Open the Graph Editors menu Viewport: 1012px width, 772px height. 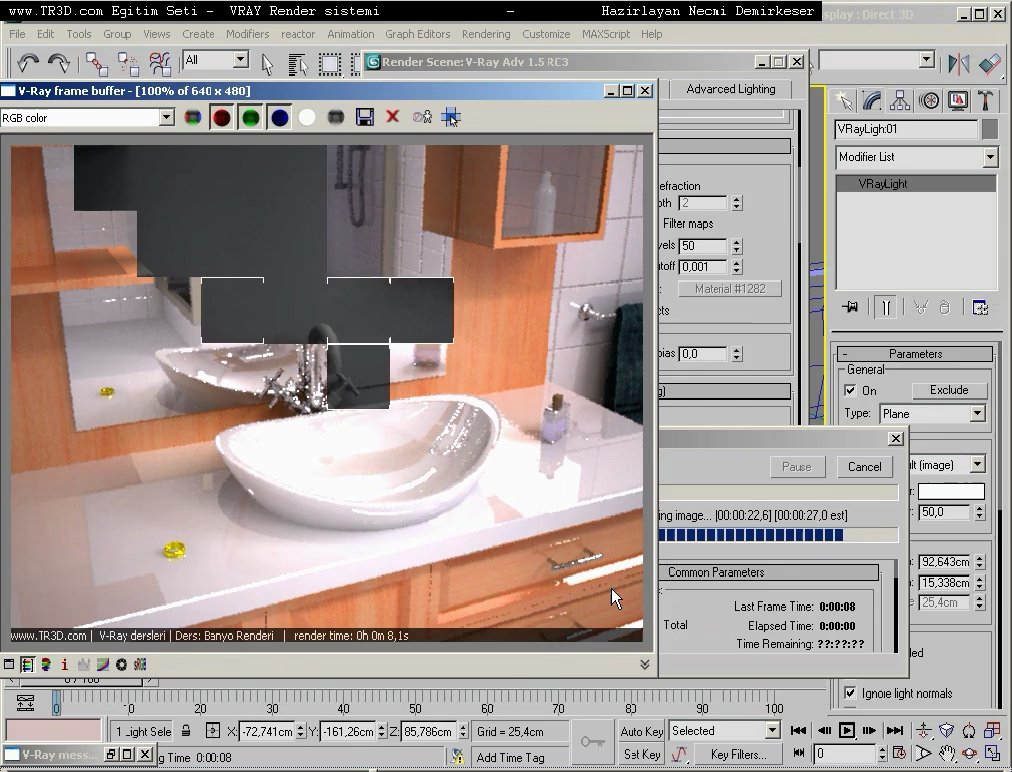tap(418, 34)
